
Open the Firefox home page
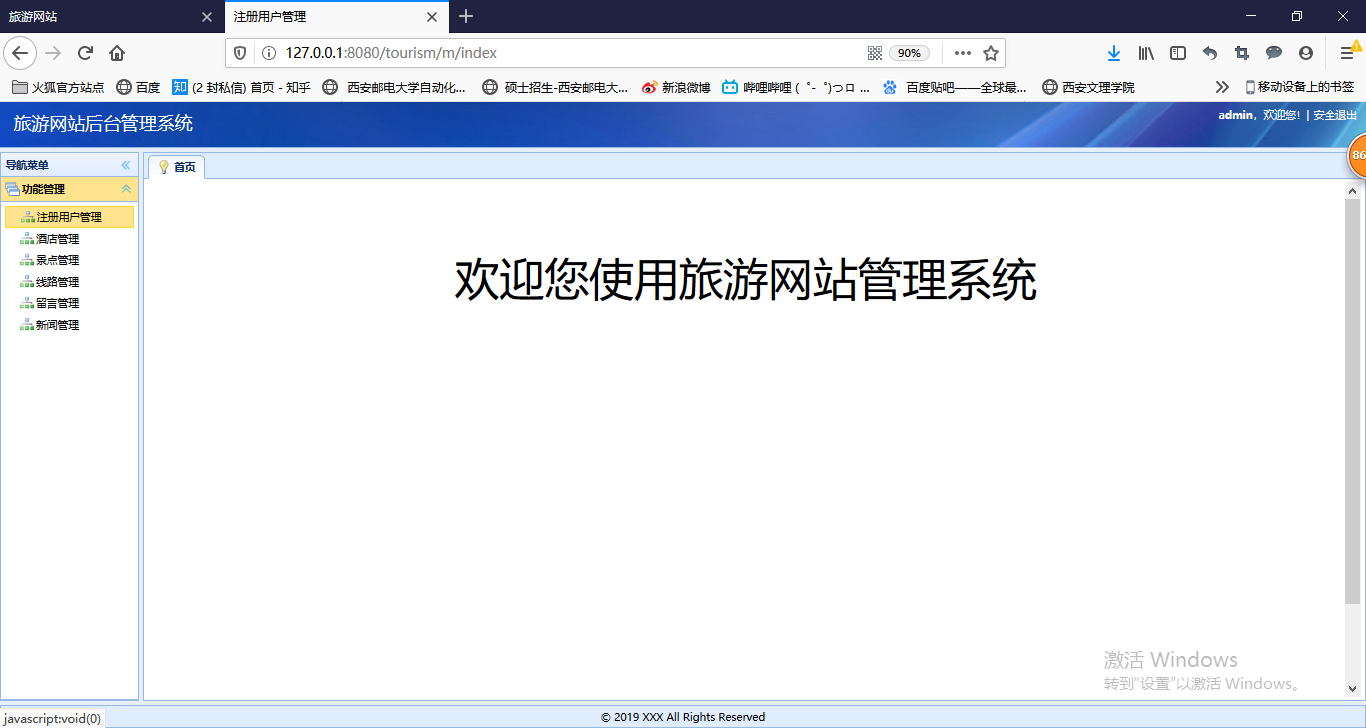tap(117, 53)
